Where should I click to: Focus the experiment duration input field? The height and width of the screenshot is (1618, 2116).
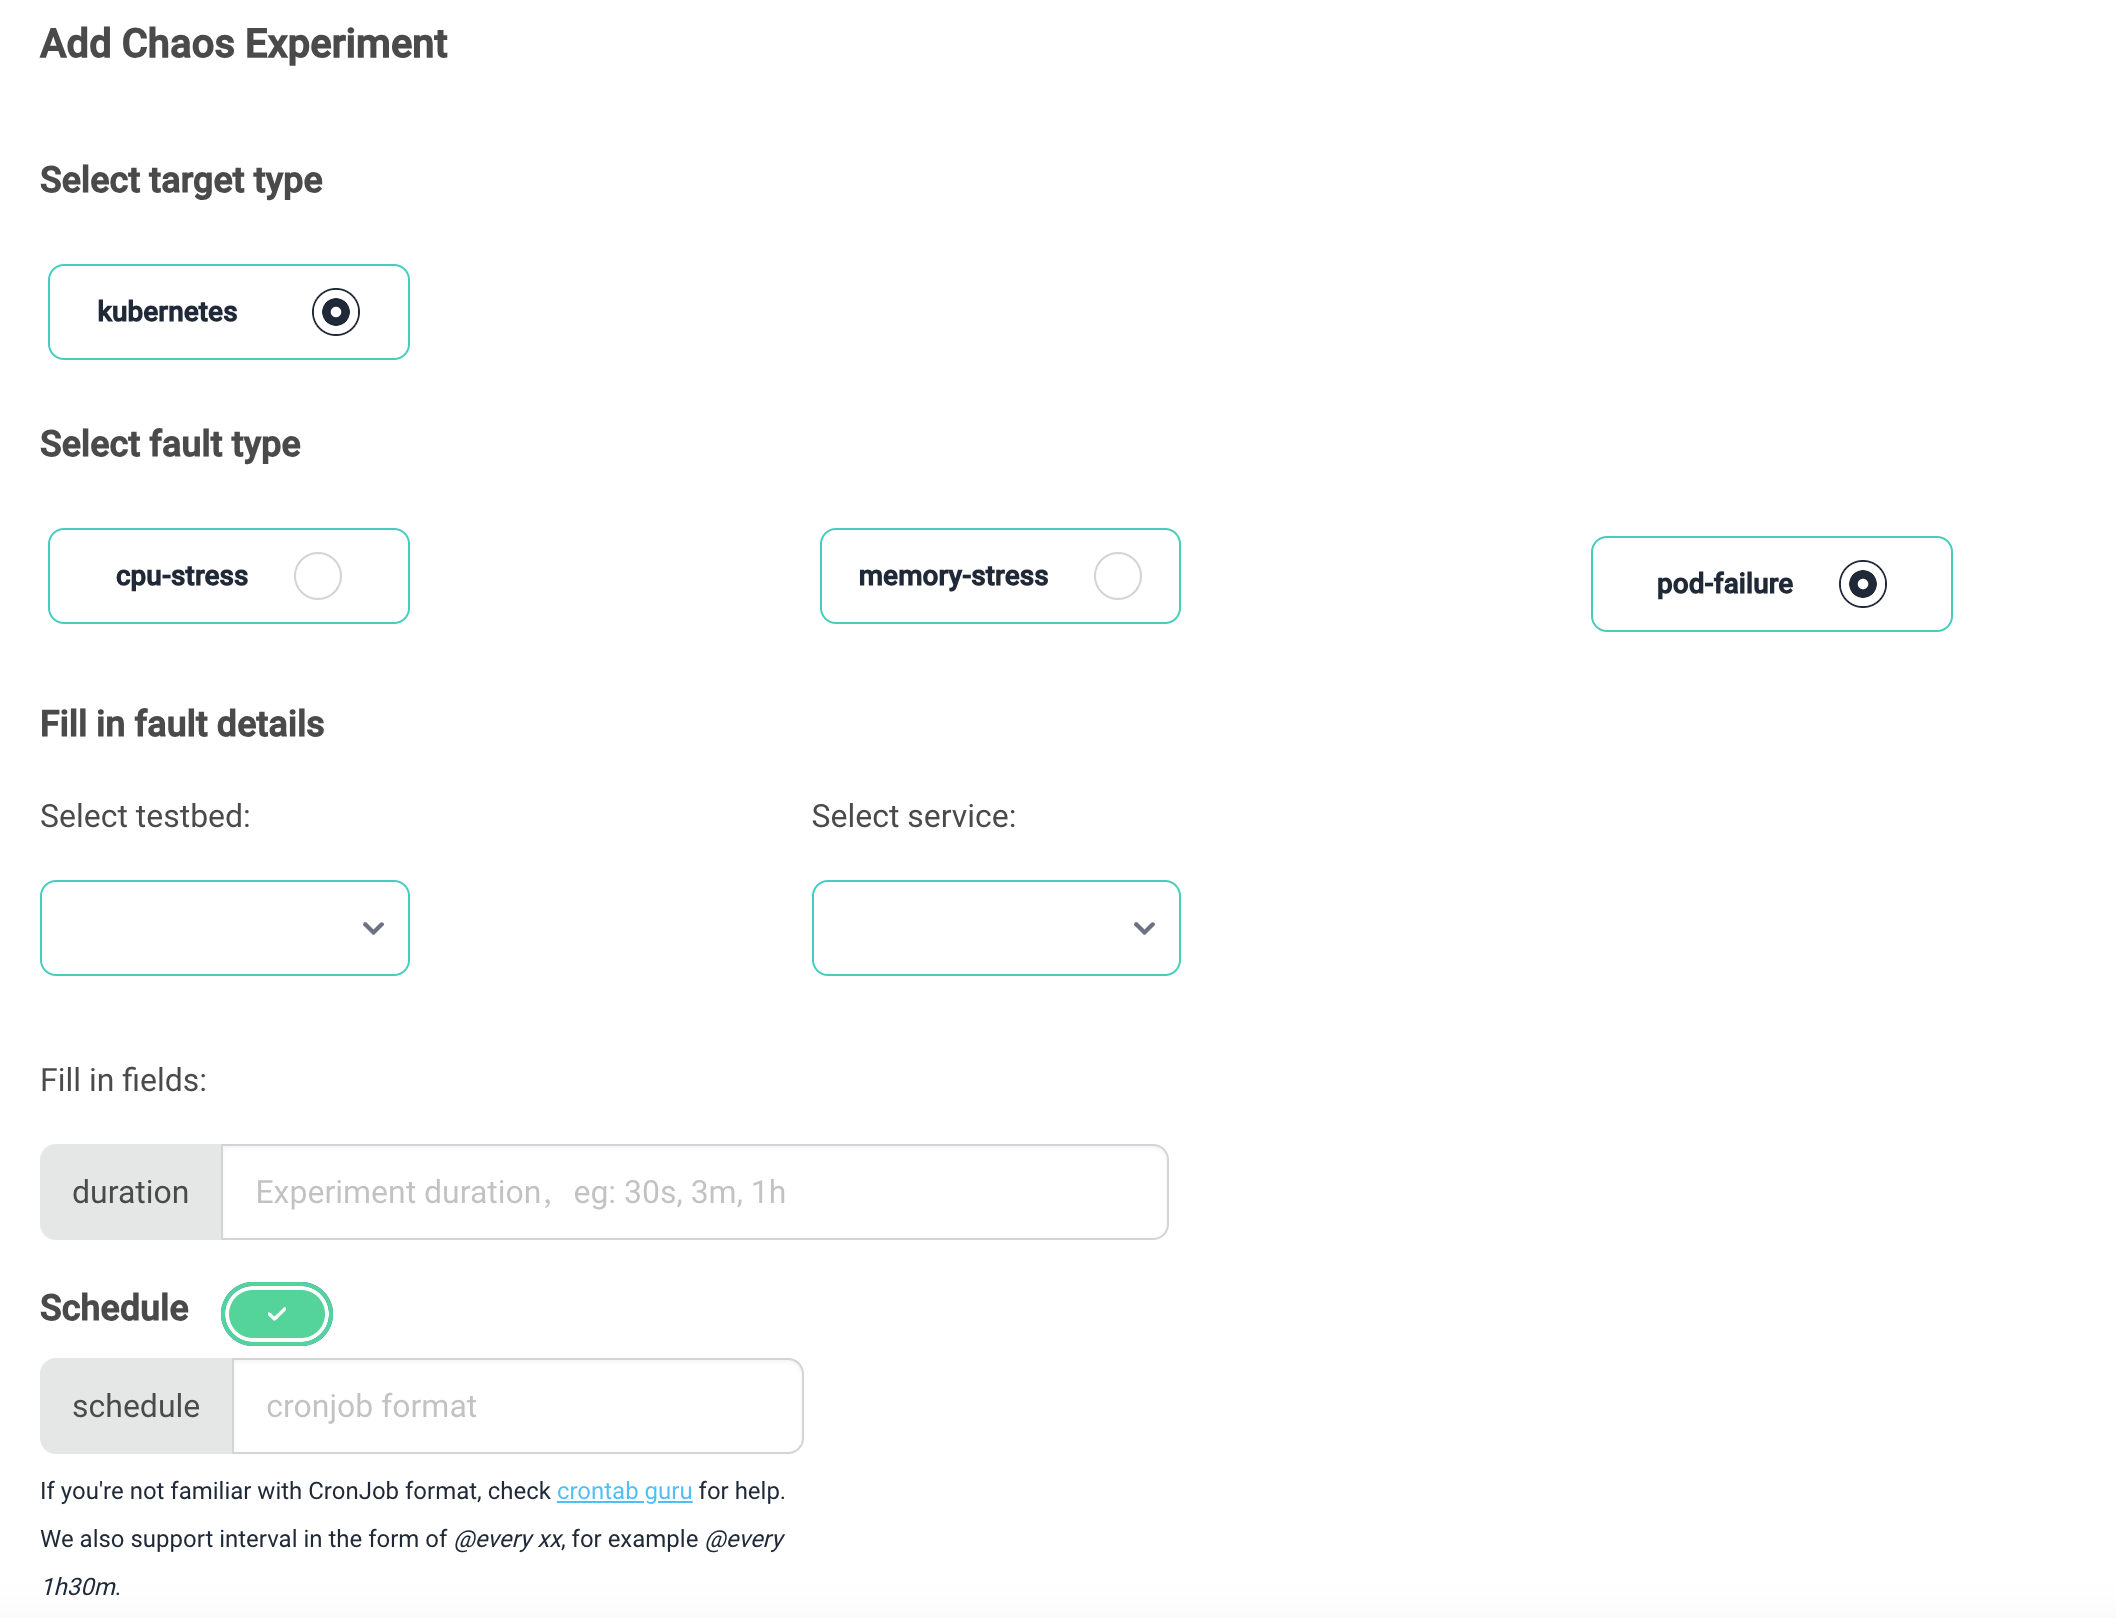point(694,1192)
